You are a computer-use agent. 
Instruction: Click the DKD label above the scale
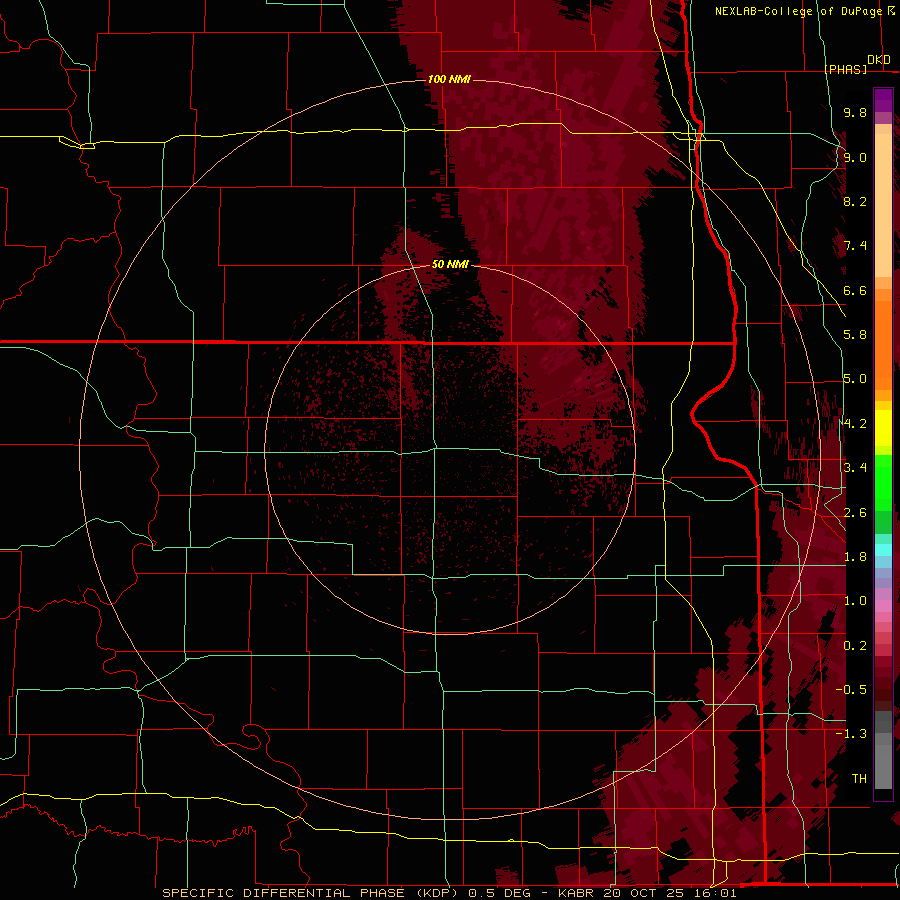coord(879,60)
